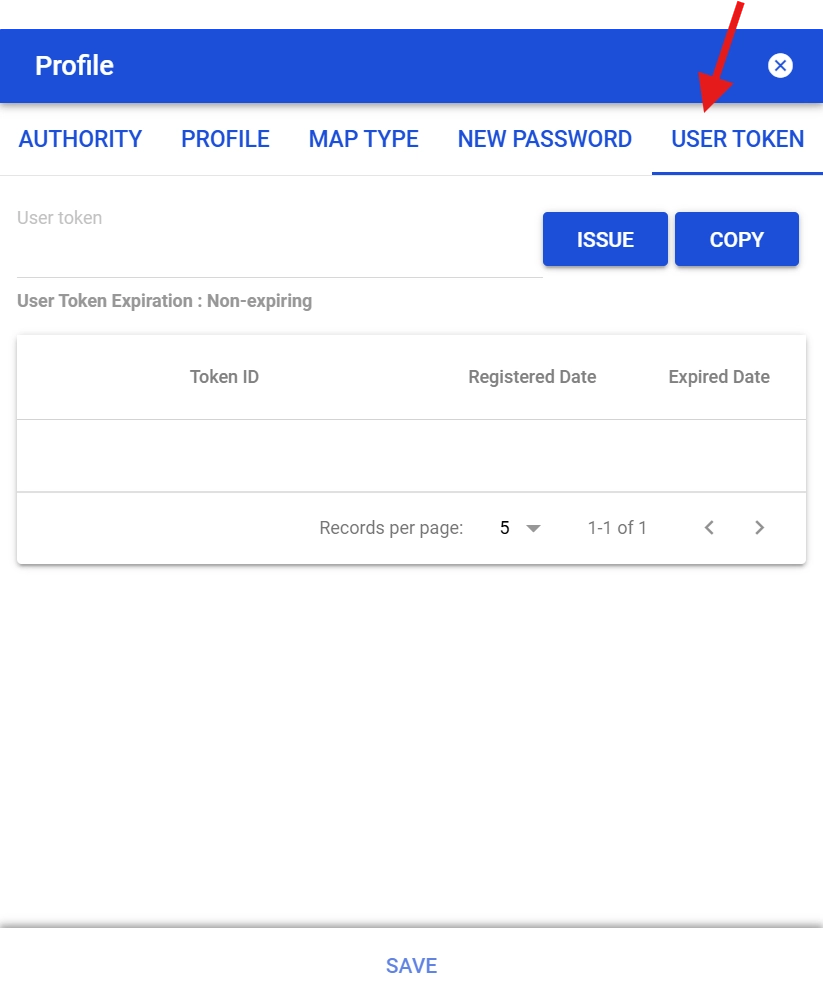Image resolution: width=823 pixels, height=999 pixels.
Task: Save the profile with SAVE
Action: click(411, 966)
